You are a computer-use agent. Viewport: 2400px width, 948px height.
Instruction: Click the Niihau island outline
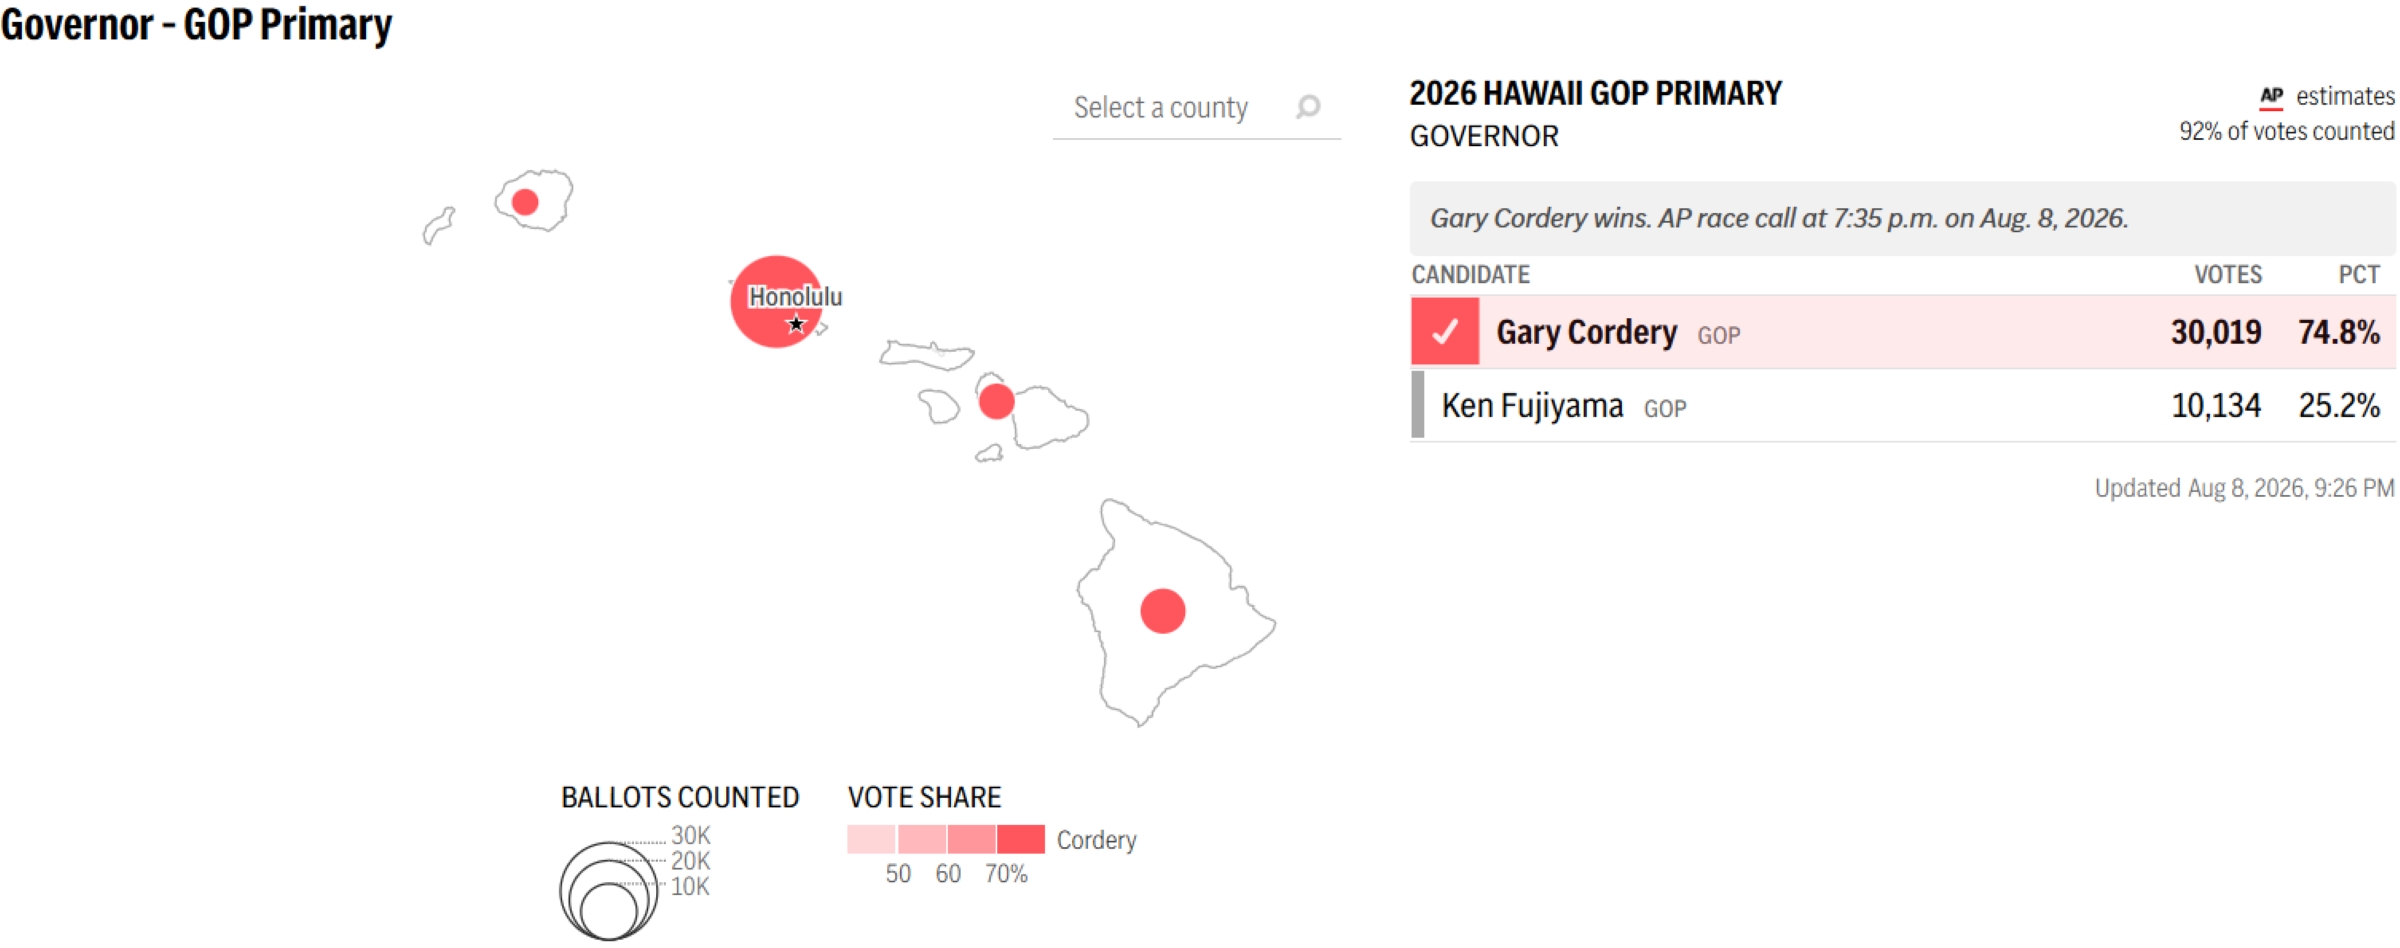438,226
